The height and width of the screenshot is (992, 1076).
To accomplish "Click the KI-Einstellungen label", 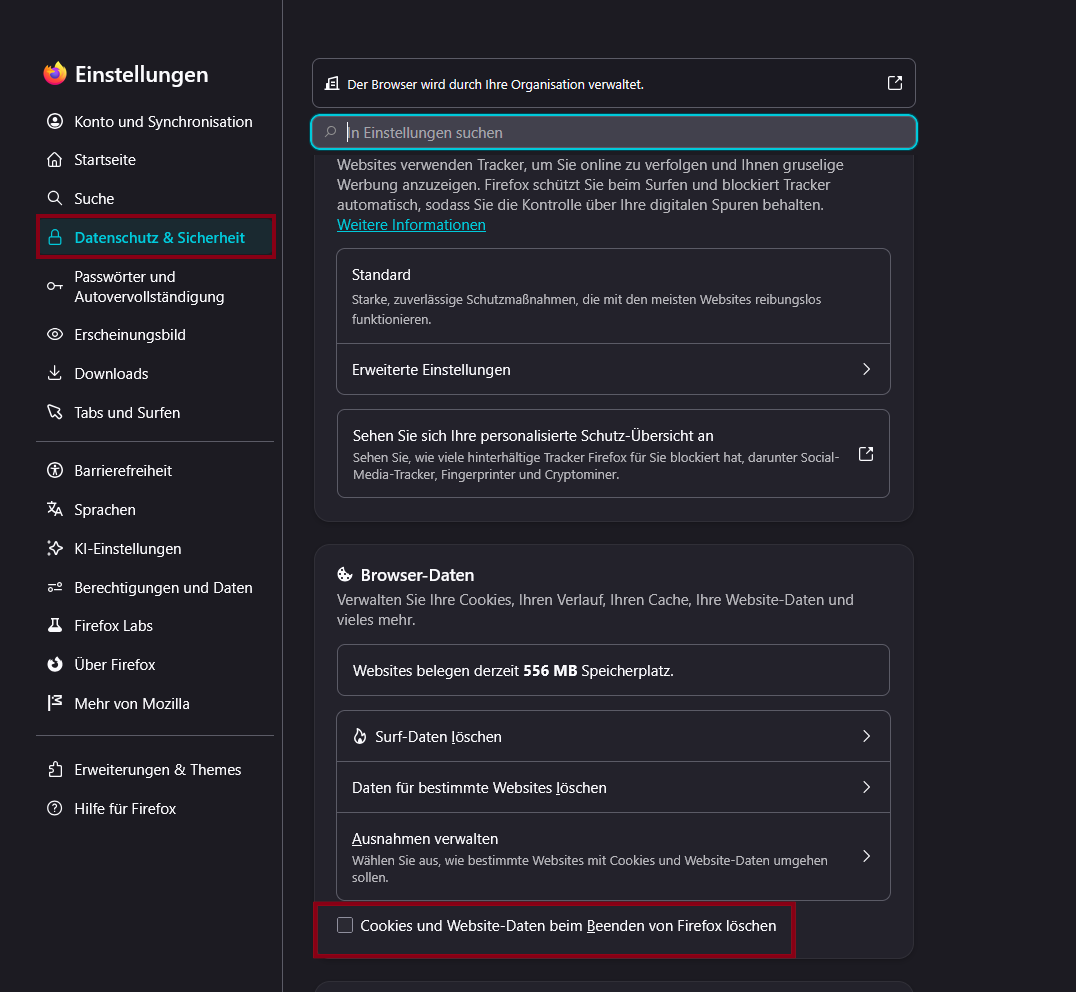I will (128, 548).
